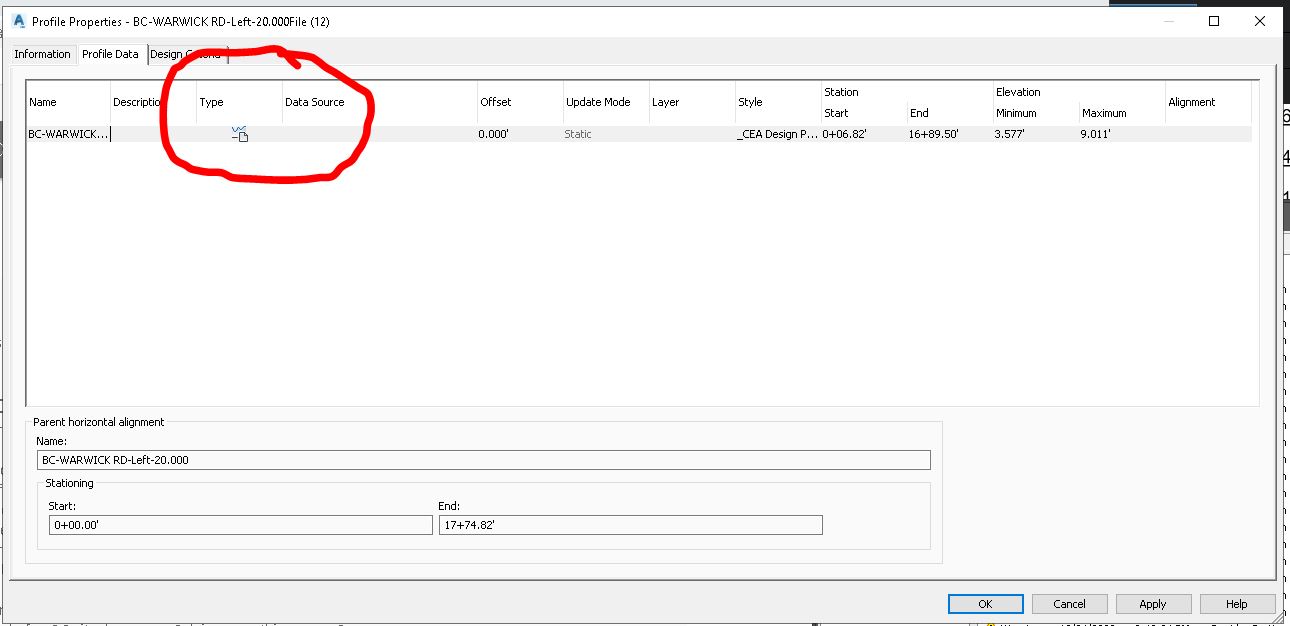Select the Profile Data tab
The width and height of the screenshot is (1290, 626).
[x=110, y=54]
